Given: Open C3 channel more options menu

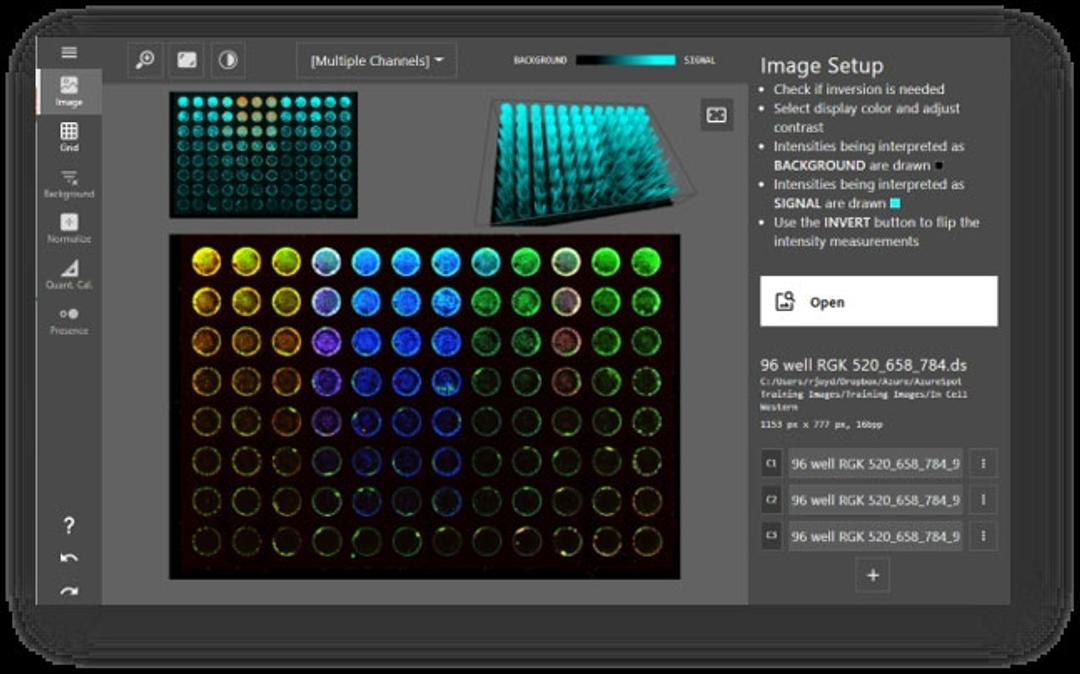Looking at the screenshot, I should pyautogui.click(x=983, y=536).
